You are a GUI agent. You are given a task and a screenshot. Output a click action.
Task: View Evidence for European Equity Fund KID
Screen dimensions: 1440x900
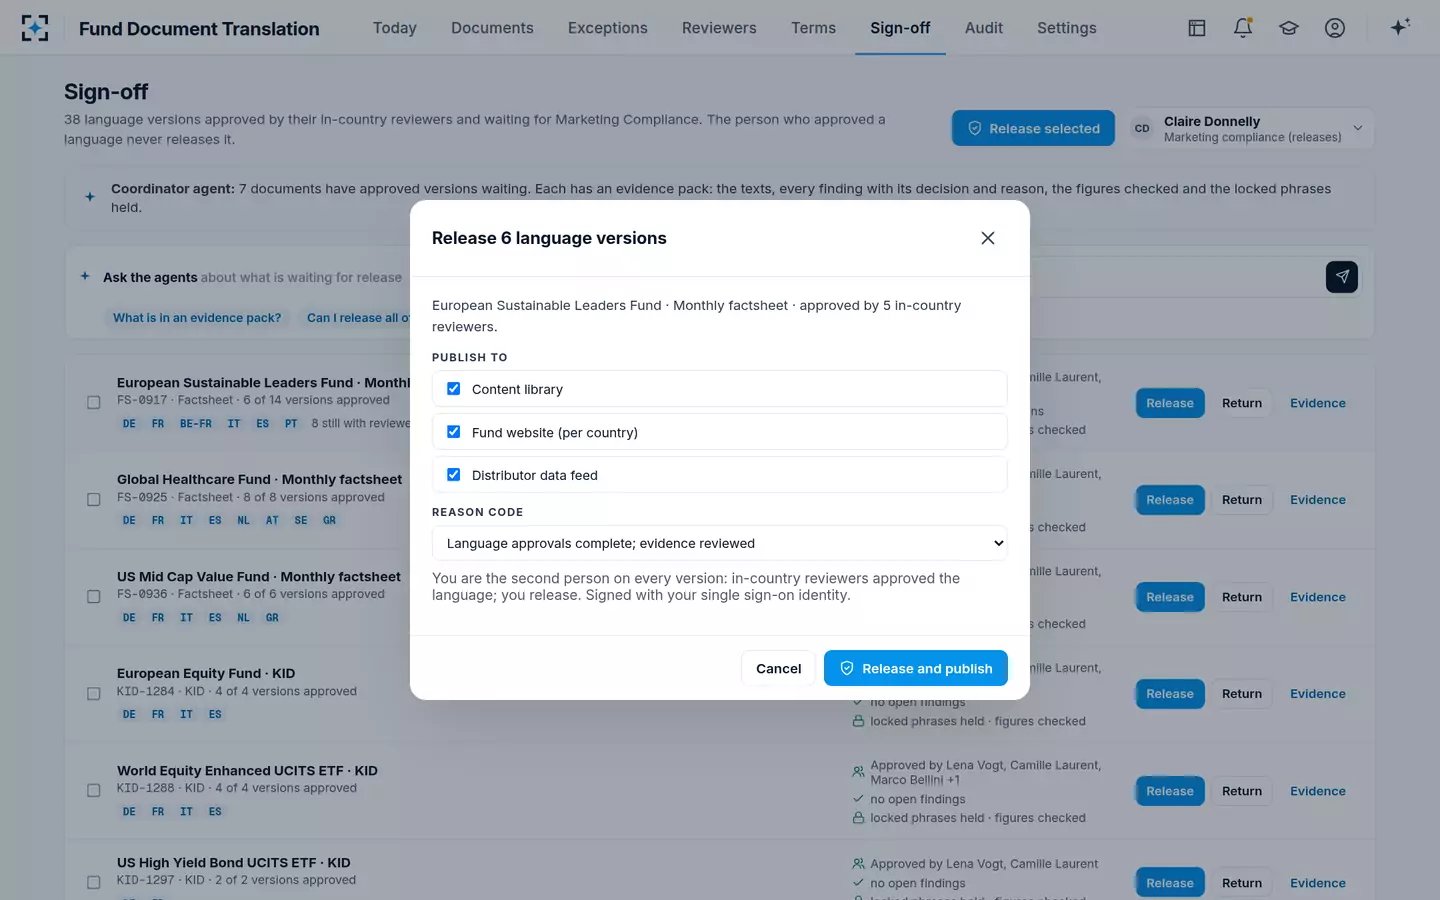1318,694
